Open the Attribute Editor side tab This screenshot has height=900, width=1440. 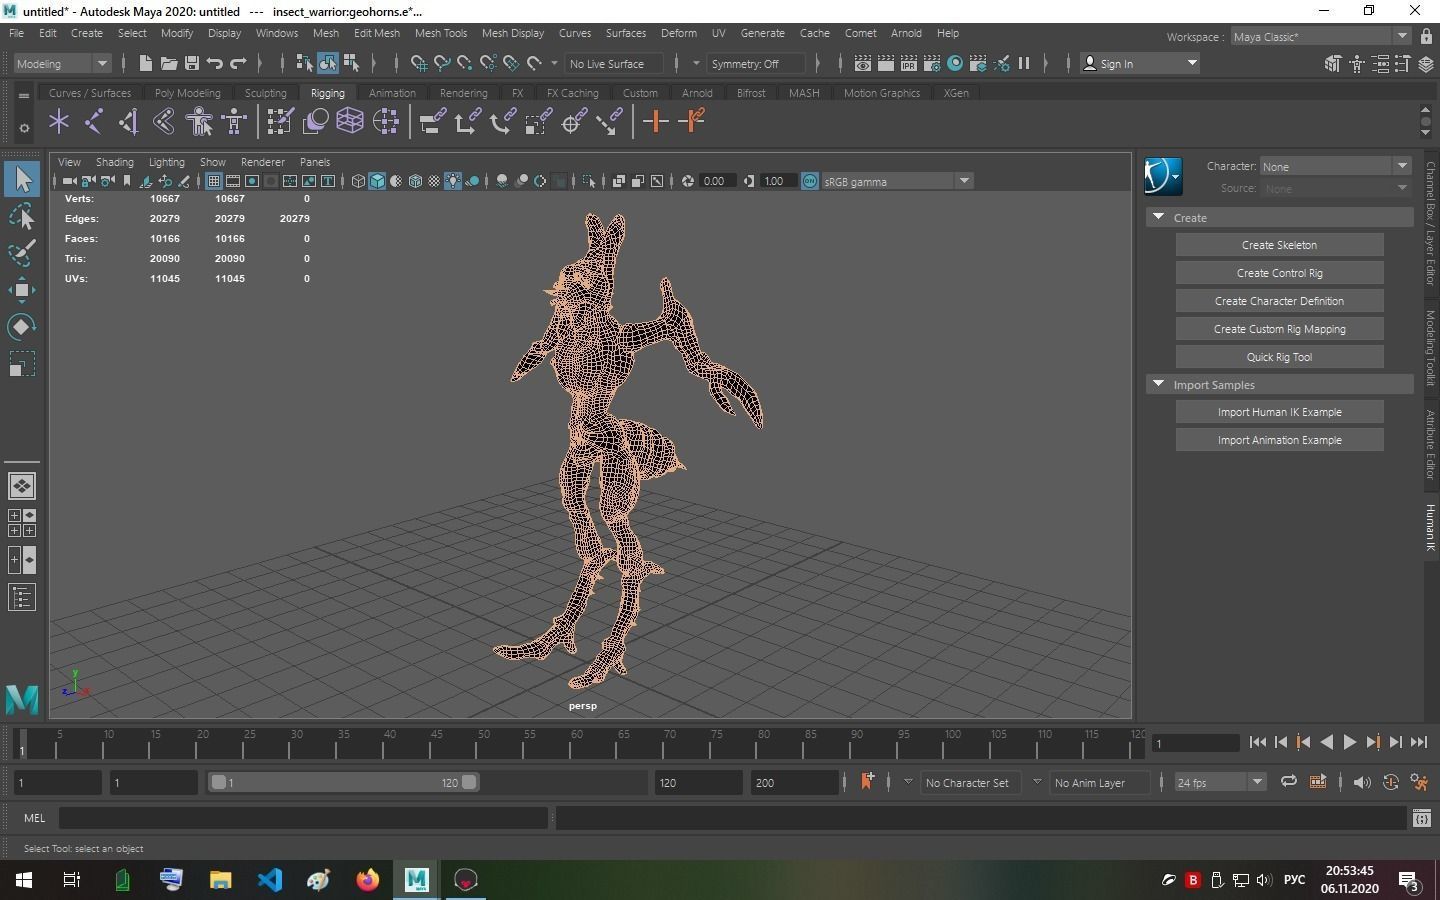coord(1431,444)
